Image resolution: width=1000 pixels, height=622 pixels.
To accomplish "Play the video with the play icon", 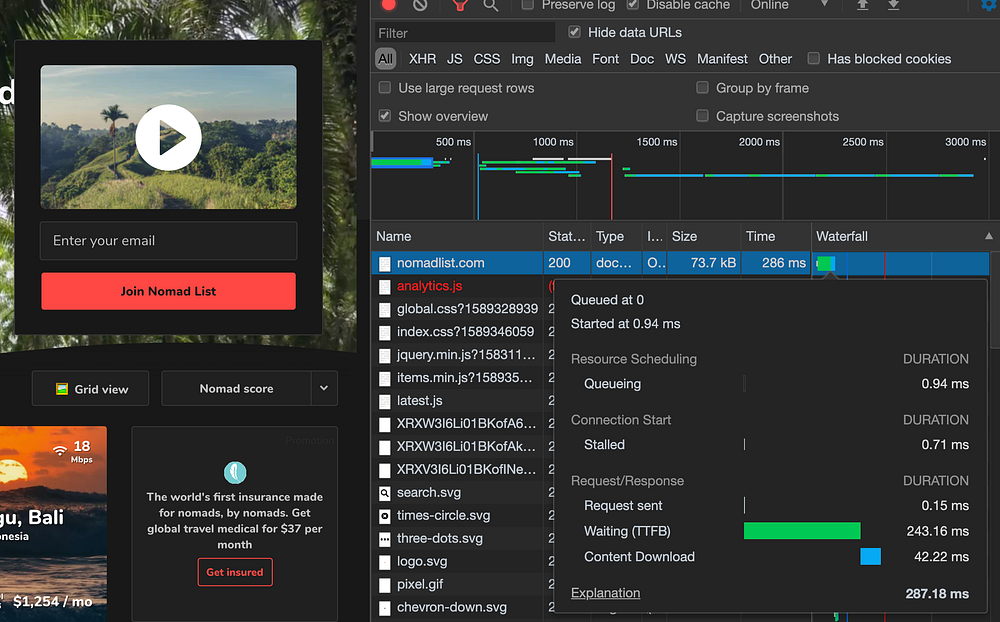I will coord(168,137).
